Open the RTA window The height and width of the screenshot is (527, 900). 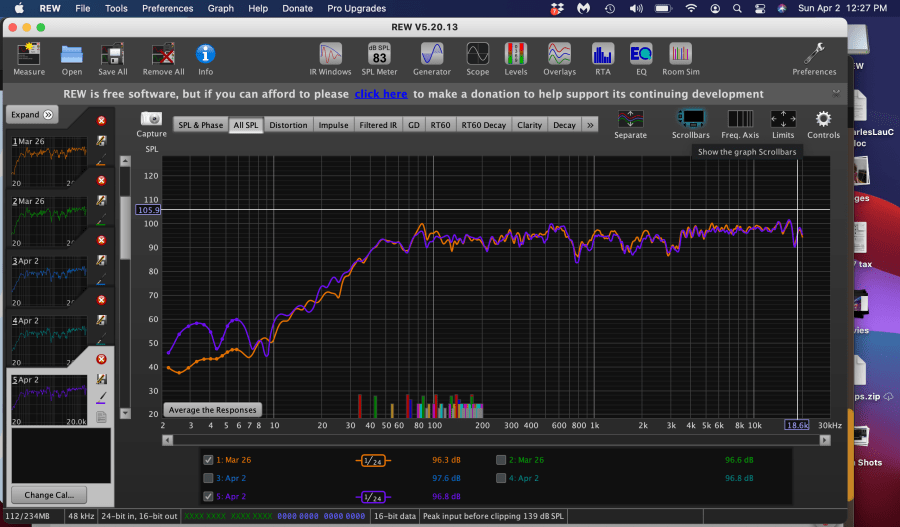coord(603,59)
